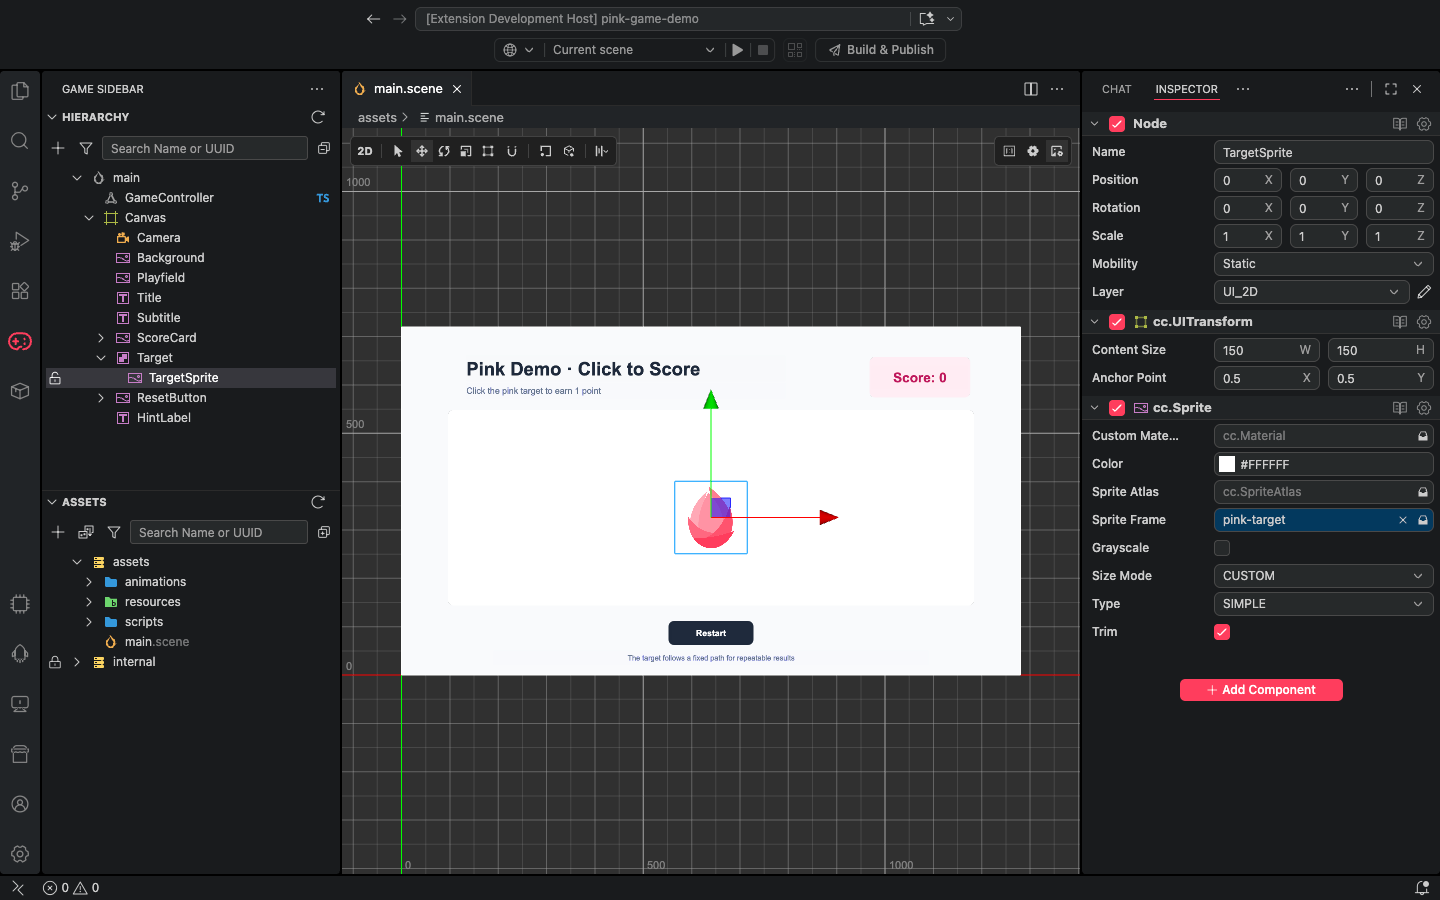Open the Mobility dropdown
Image resolution: width=1440 pixels, height=900 pixels.
tap(1323, 264)
